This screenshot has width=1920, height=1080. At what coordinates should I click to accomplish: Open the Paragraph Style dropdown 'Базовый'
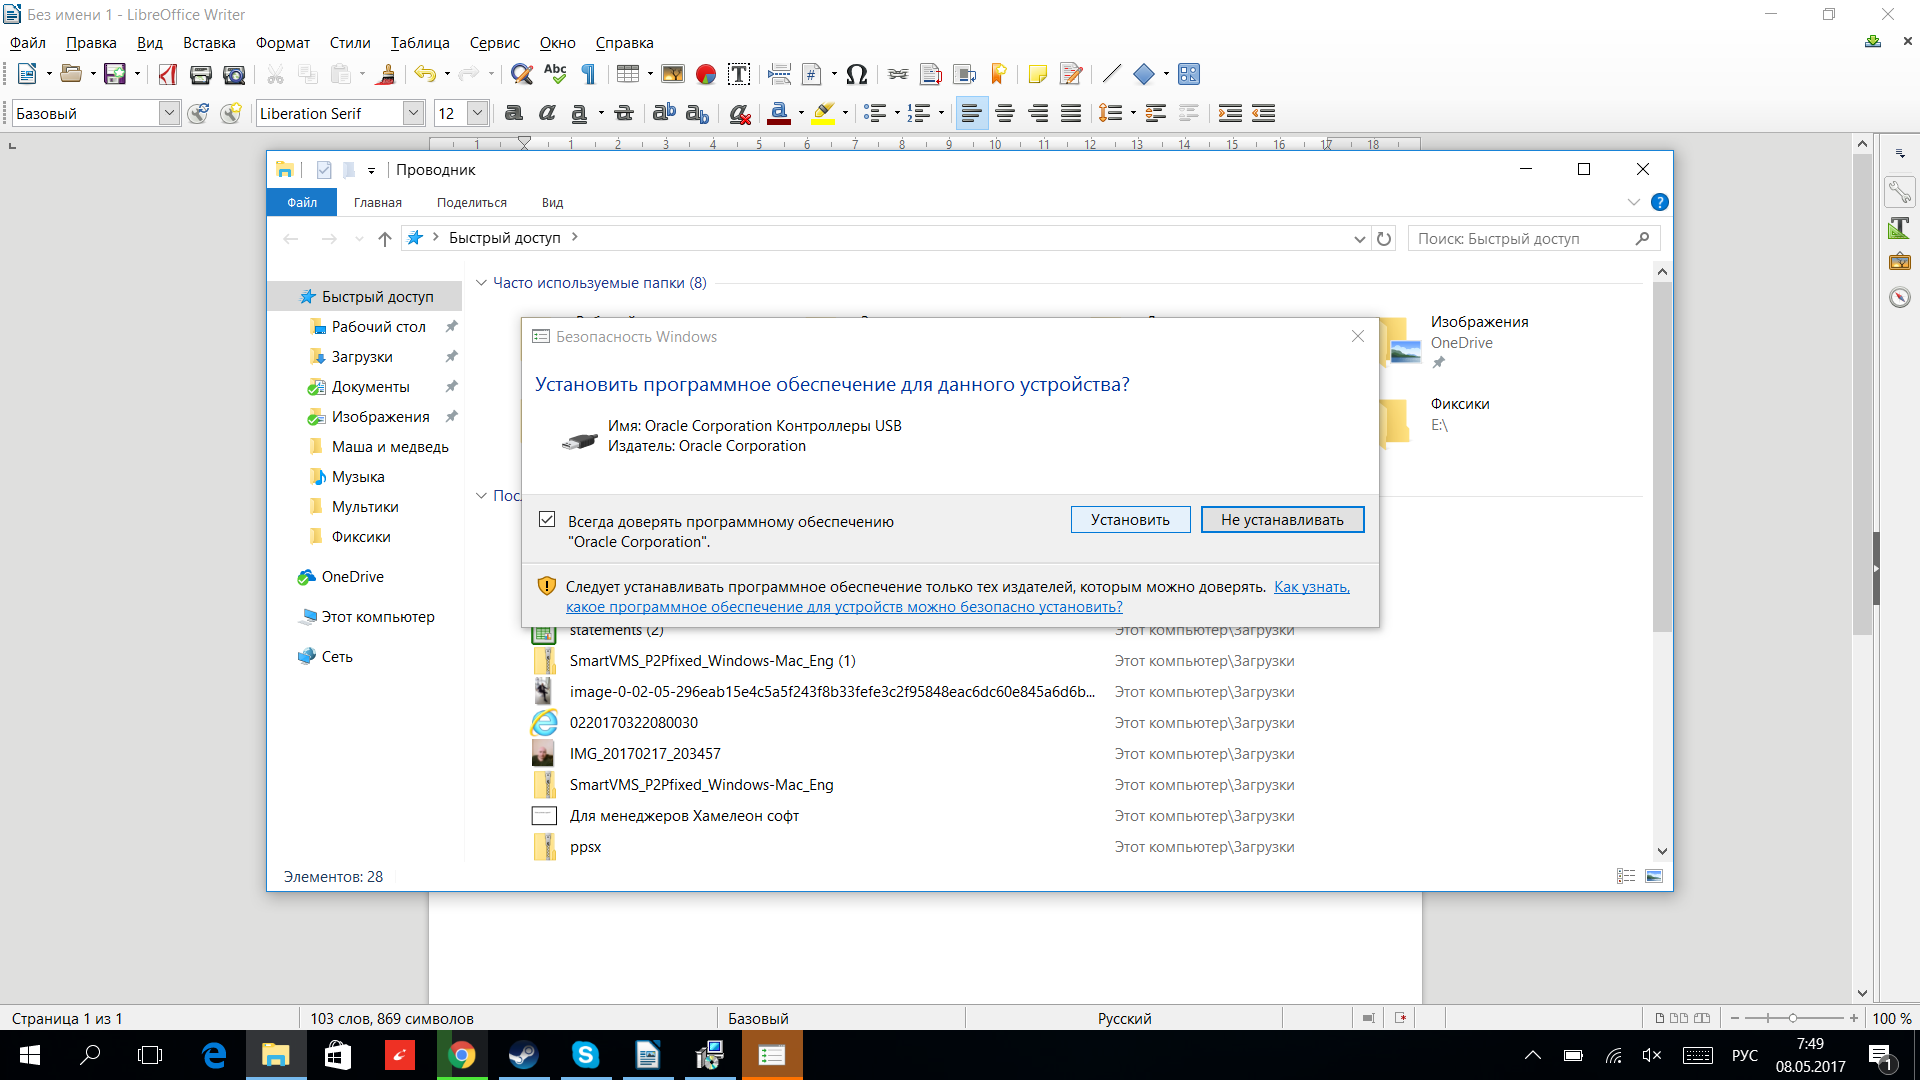click(x=169, y=113)
